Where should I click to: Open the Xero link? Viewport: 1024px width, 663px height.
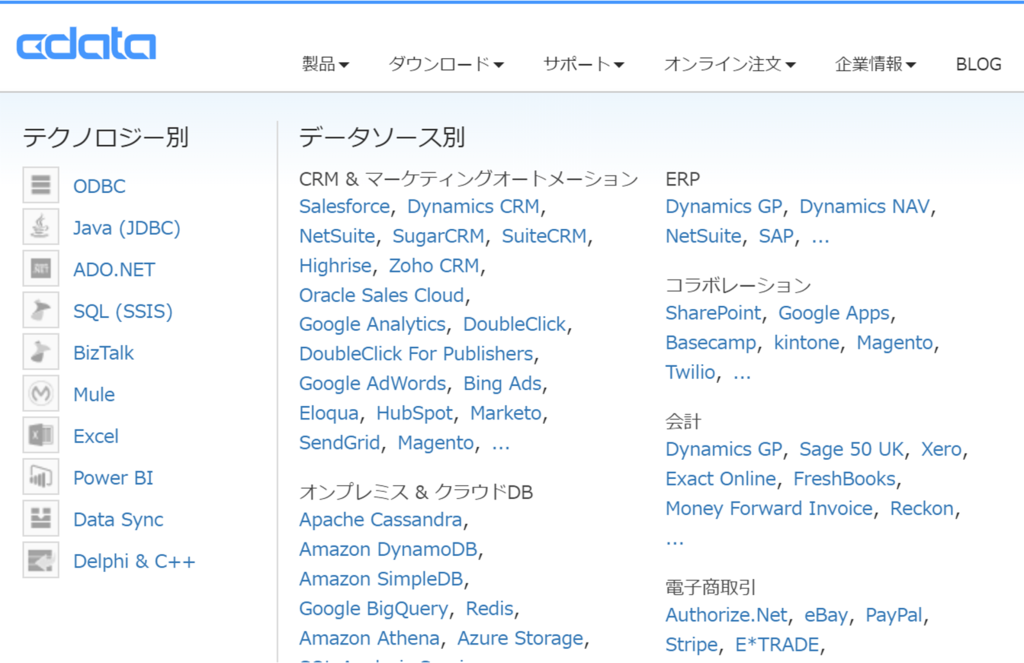click(941, 449)
